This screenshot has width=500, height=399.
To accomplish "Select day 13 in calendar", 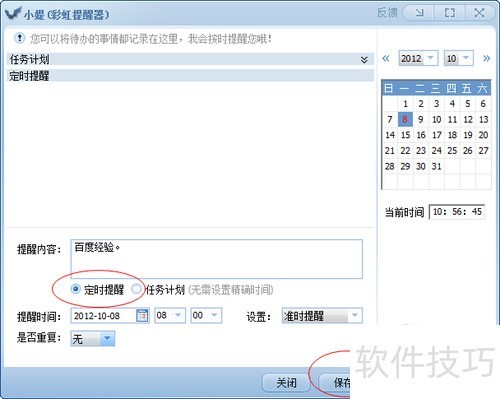I will 483,119.
